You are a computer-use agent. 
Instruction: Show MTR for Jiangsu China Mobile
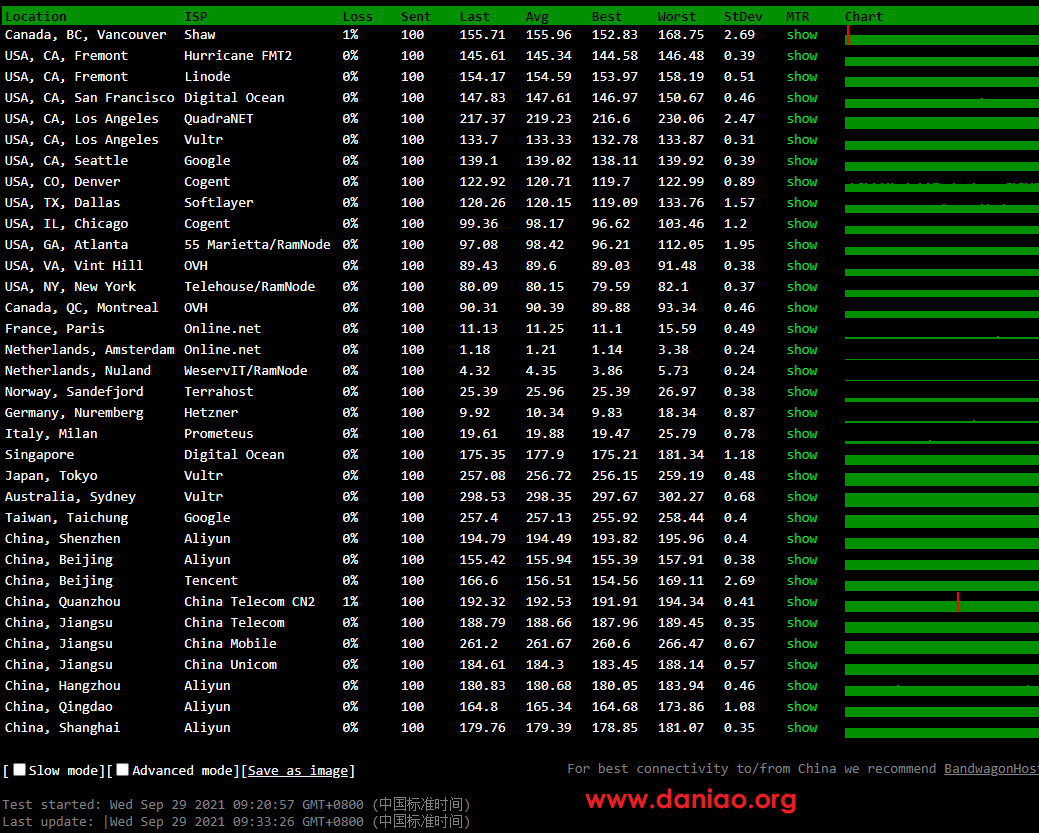pos(802,644)
